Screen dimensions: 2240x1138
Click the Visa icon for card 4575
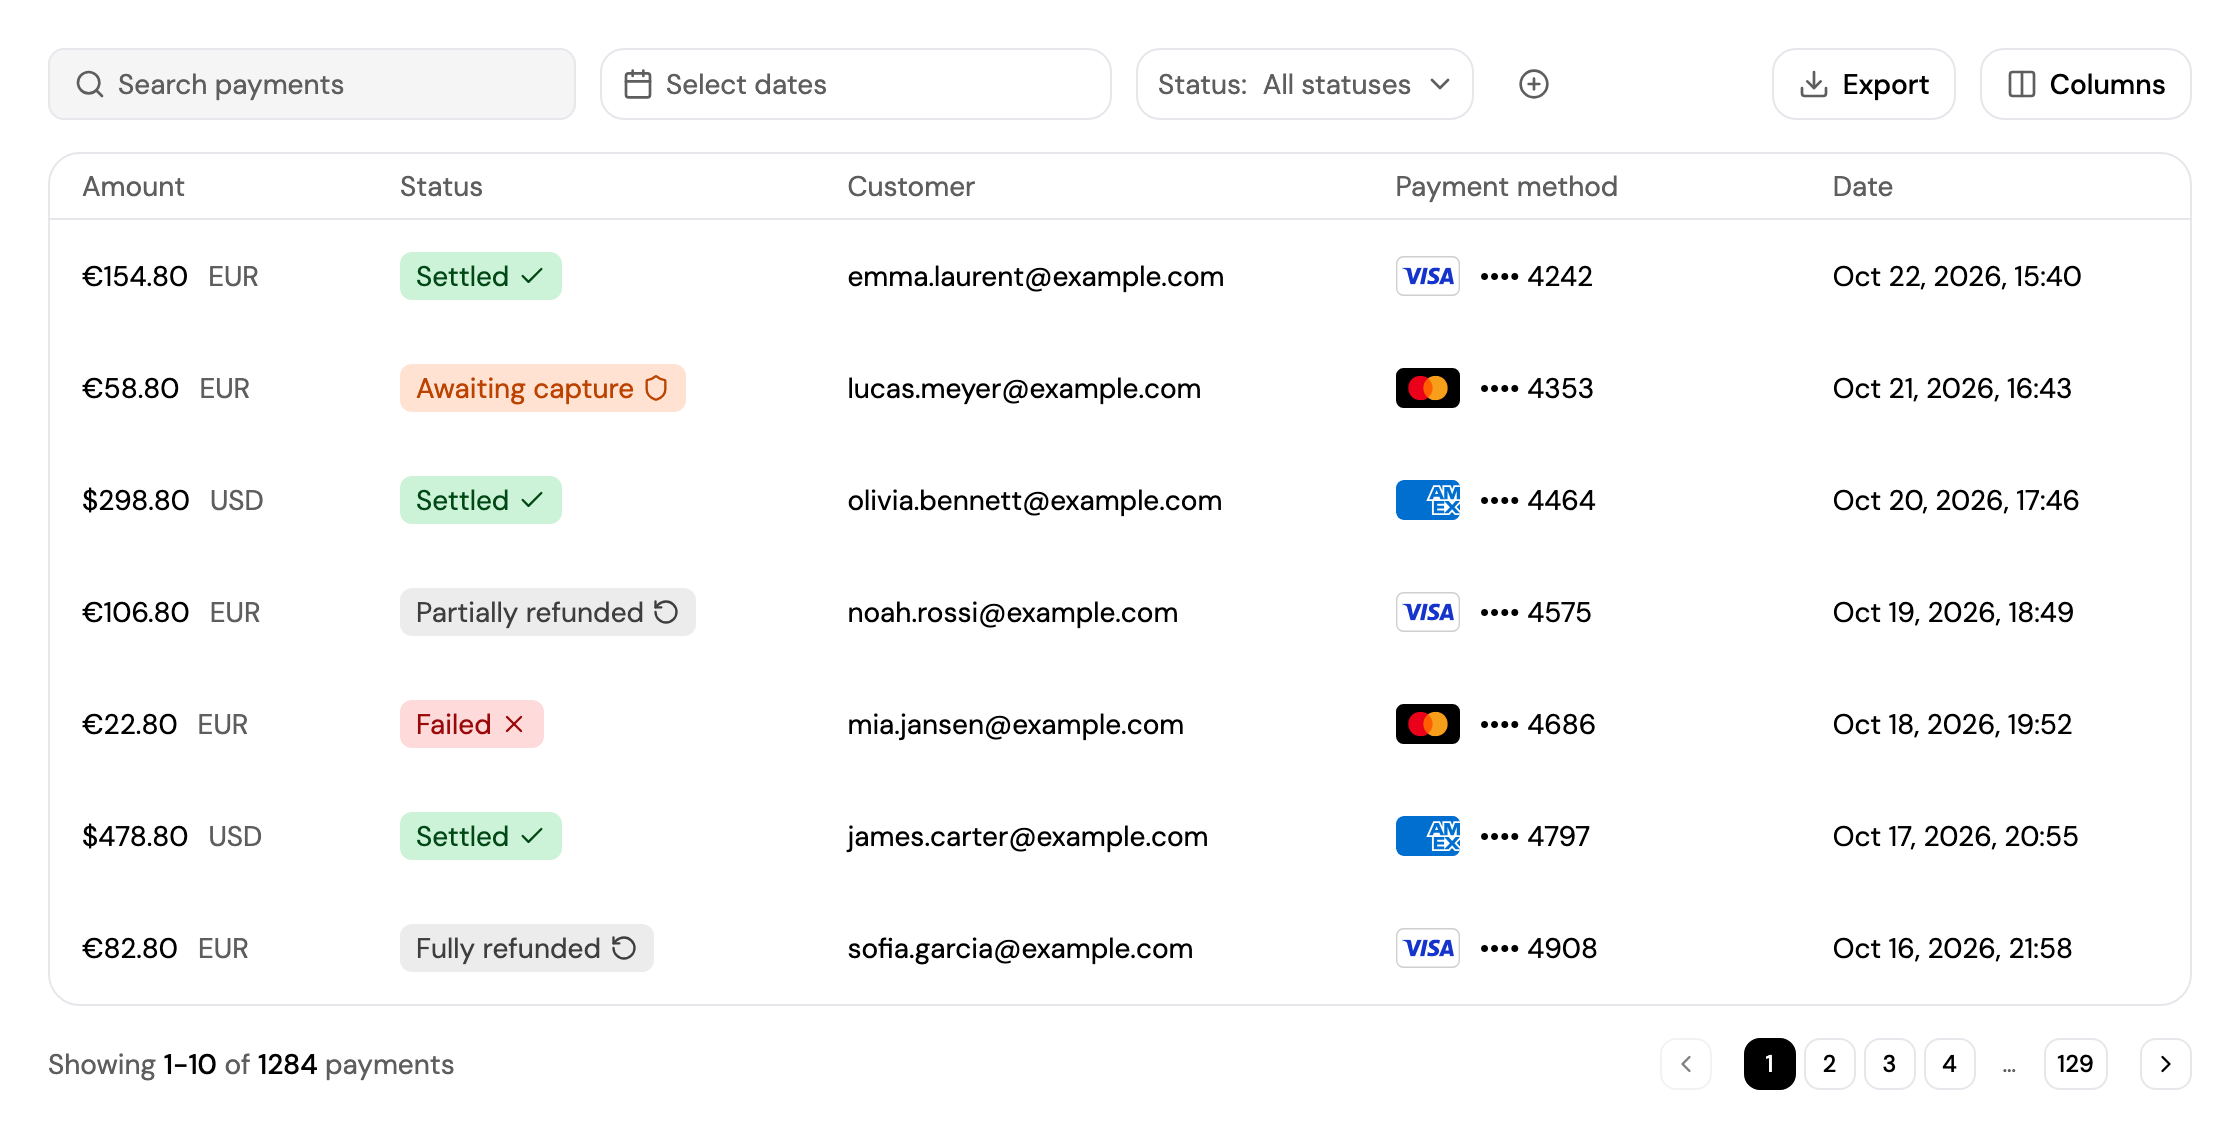[x=1427, y=612]
